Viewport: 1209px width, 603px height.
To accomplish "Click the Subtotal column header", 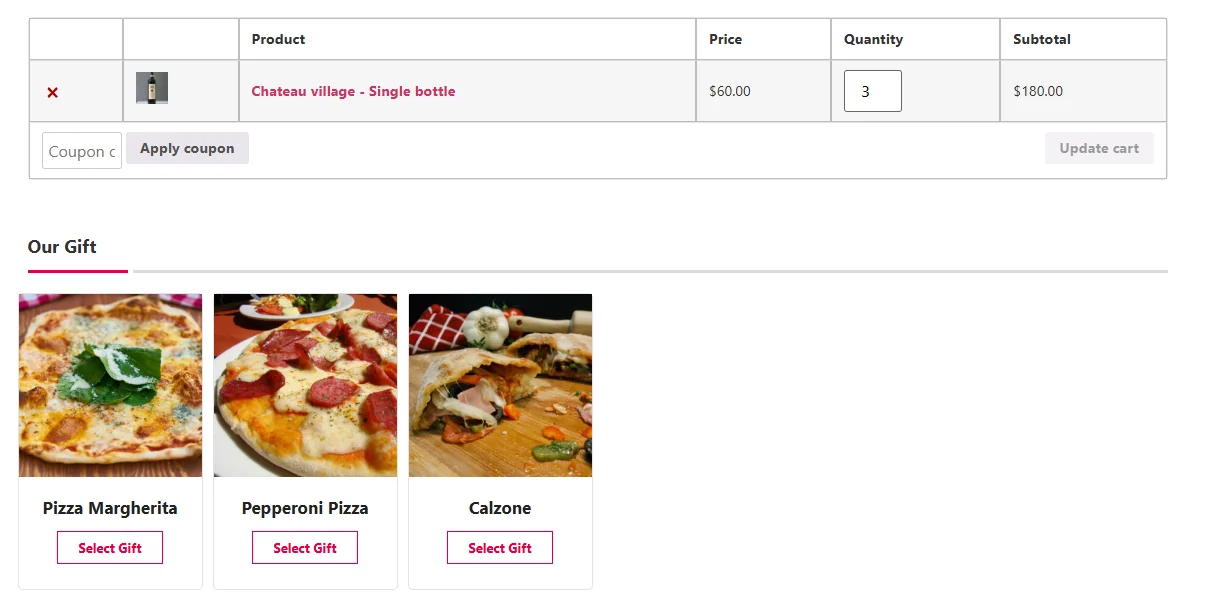I will pos(1041,39).
